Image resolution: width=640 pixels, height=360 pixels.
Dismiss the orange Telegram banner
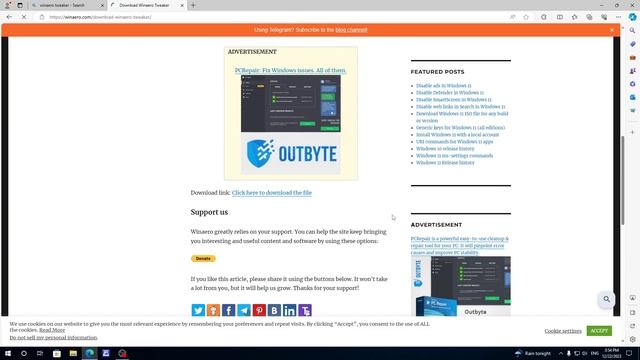(x=612, y=30)
